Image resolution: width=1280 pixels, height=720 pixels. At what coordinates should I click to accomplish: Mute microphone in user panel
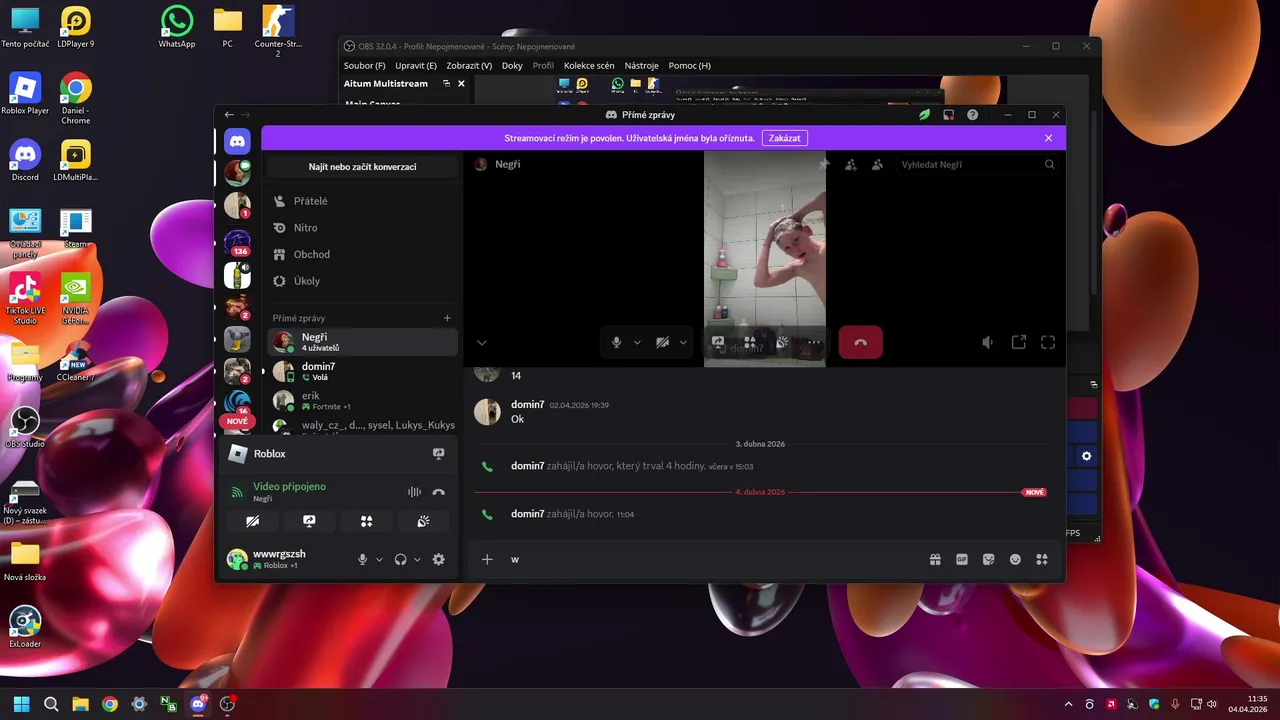[363, 560]
